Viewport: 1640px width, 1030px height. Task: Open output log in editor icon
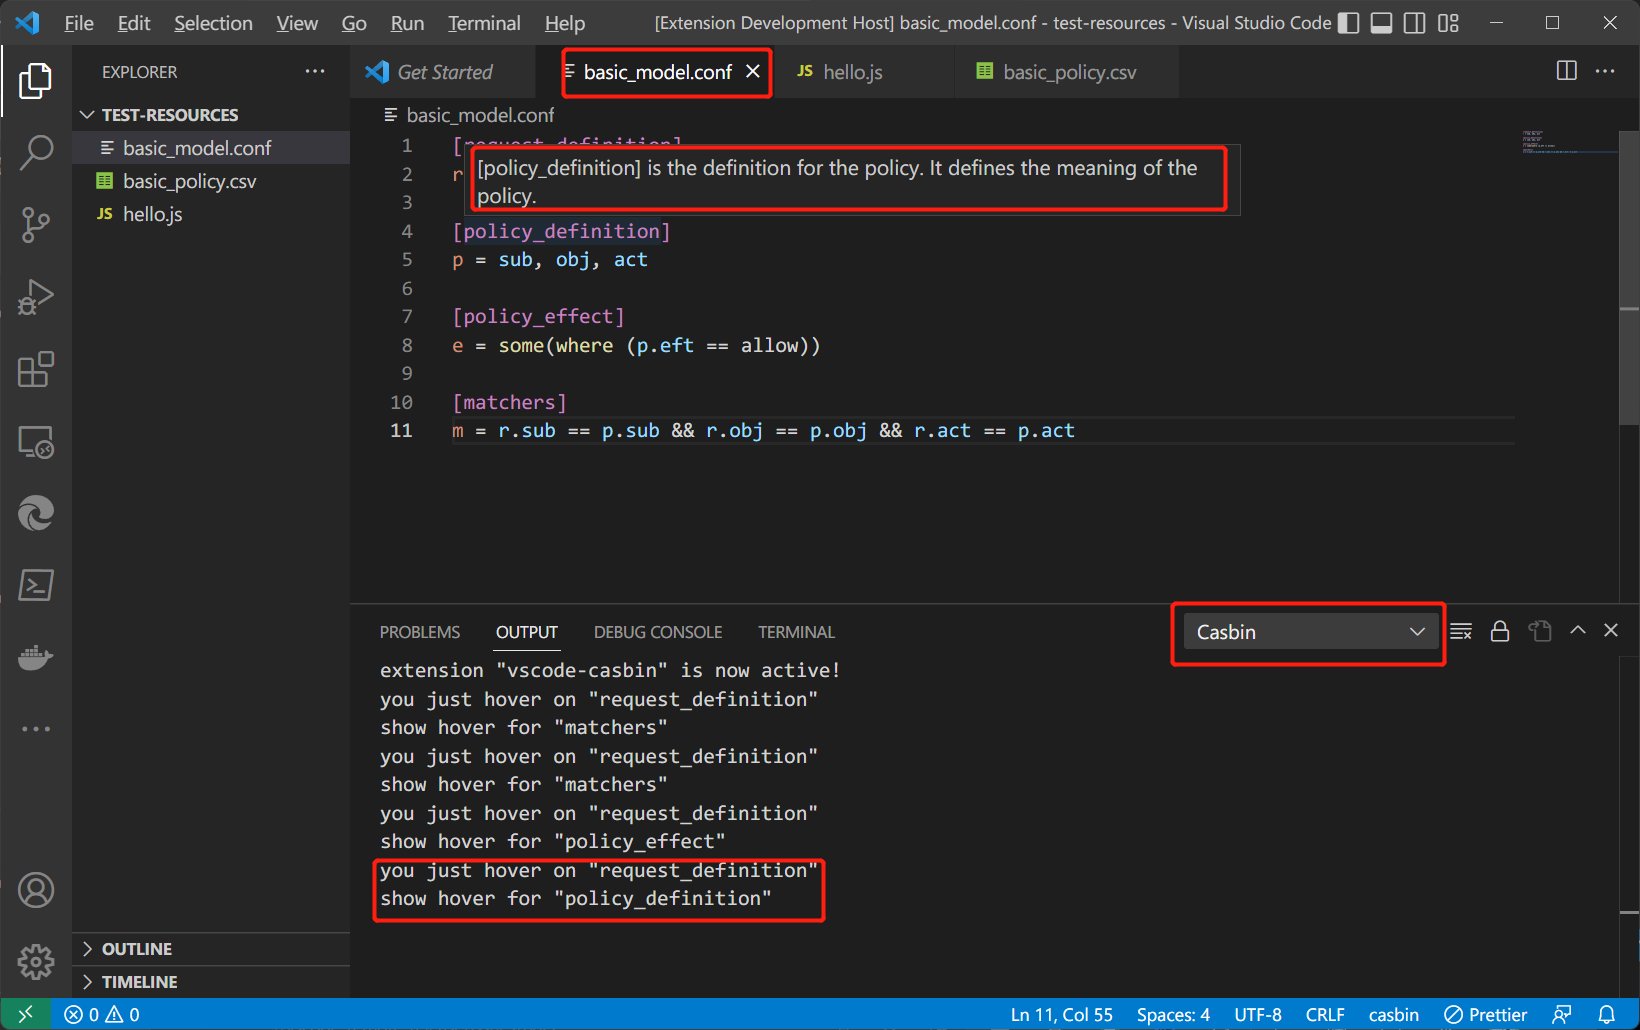pyautogui.click(x=1540, y=631)
